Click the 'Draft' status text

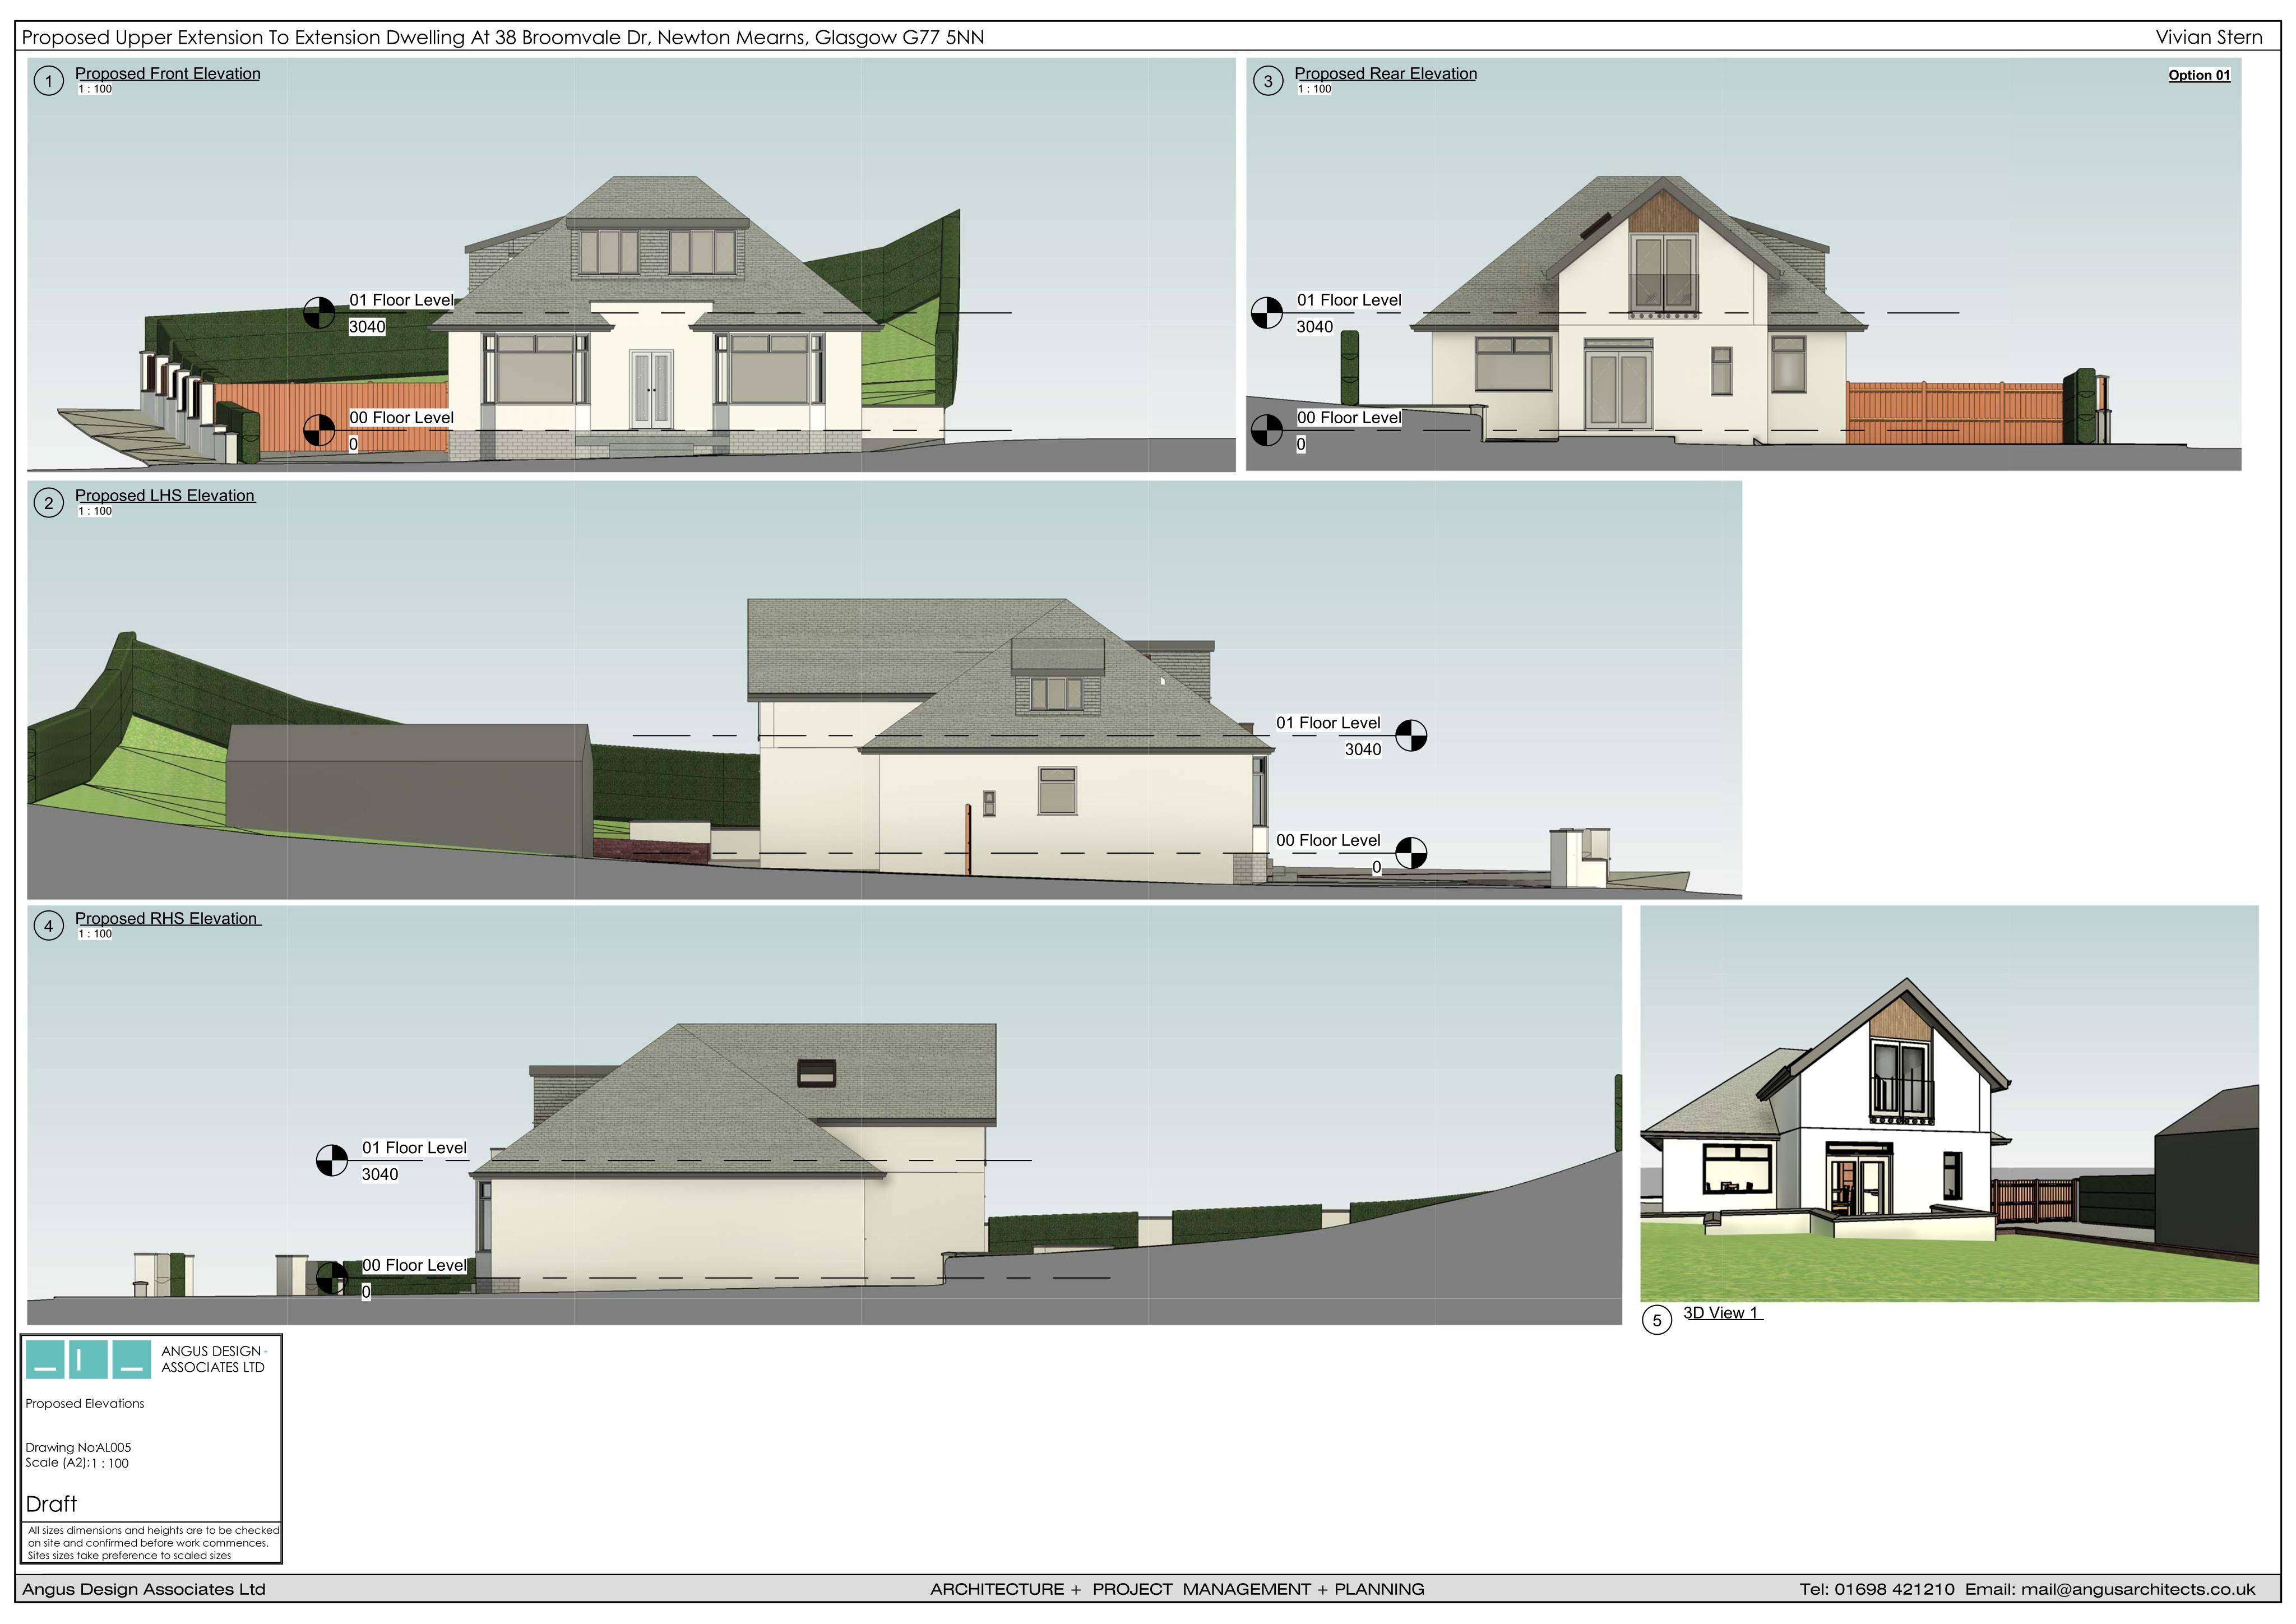51,1504
